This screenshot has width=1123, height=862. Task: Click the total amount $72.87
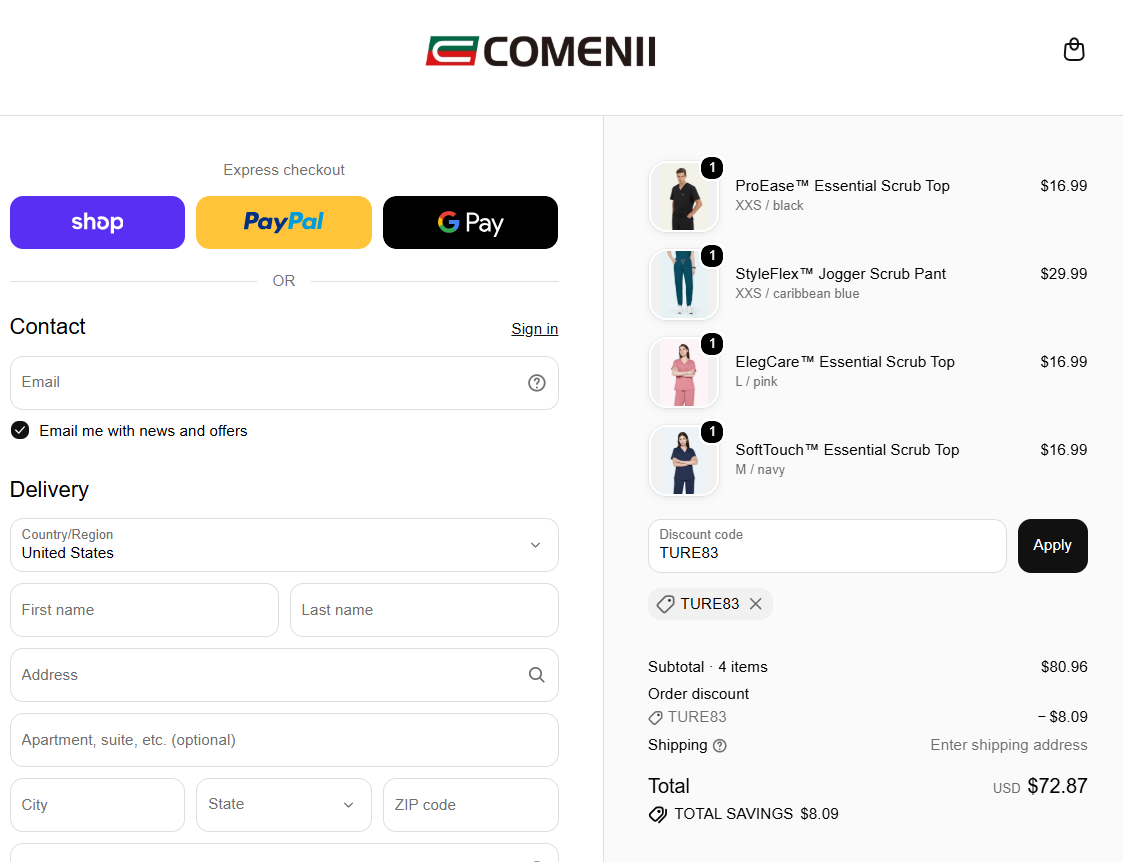[1057, 786]
